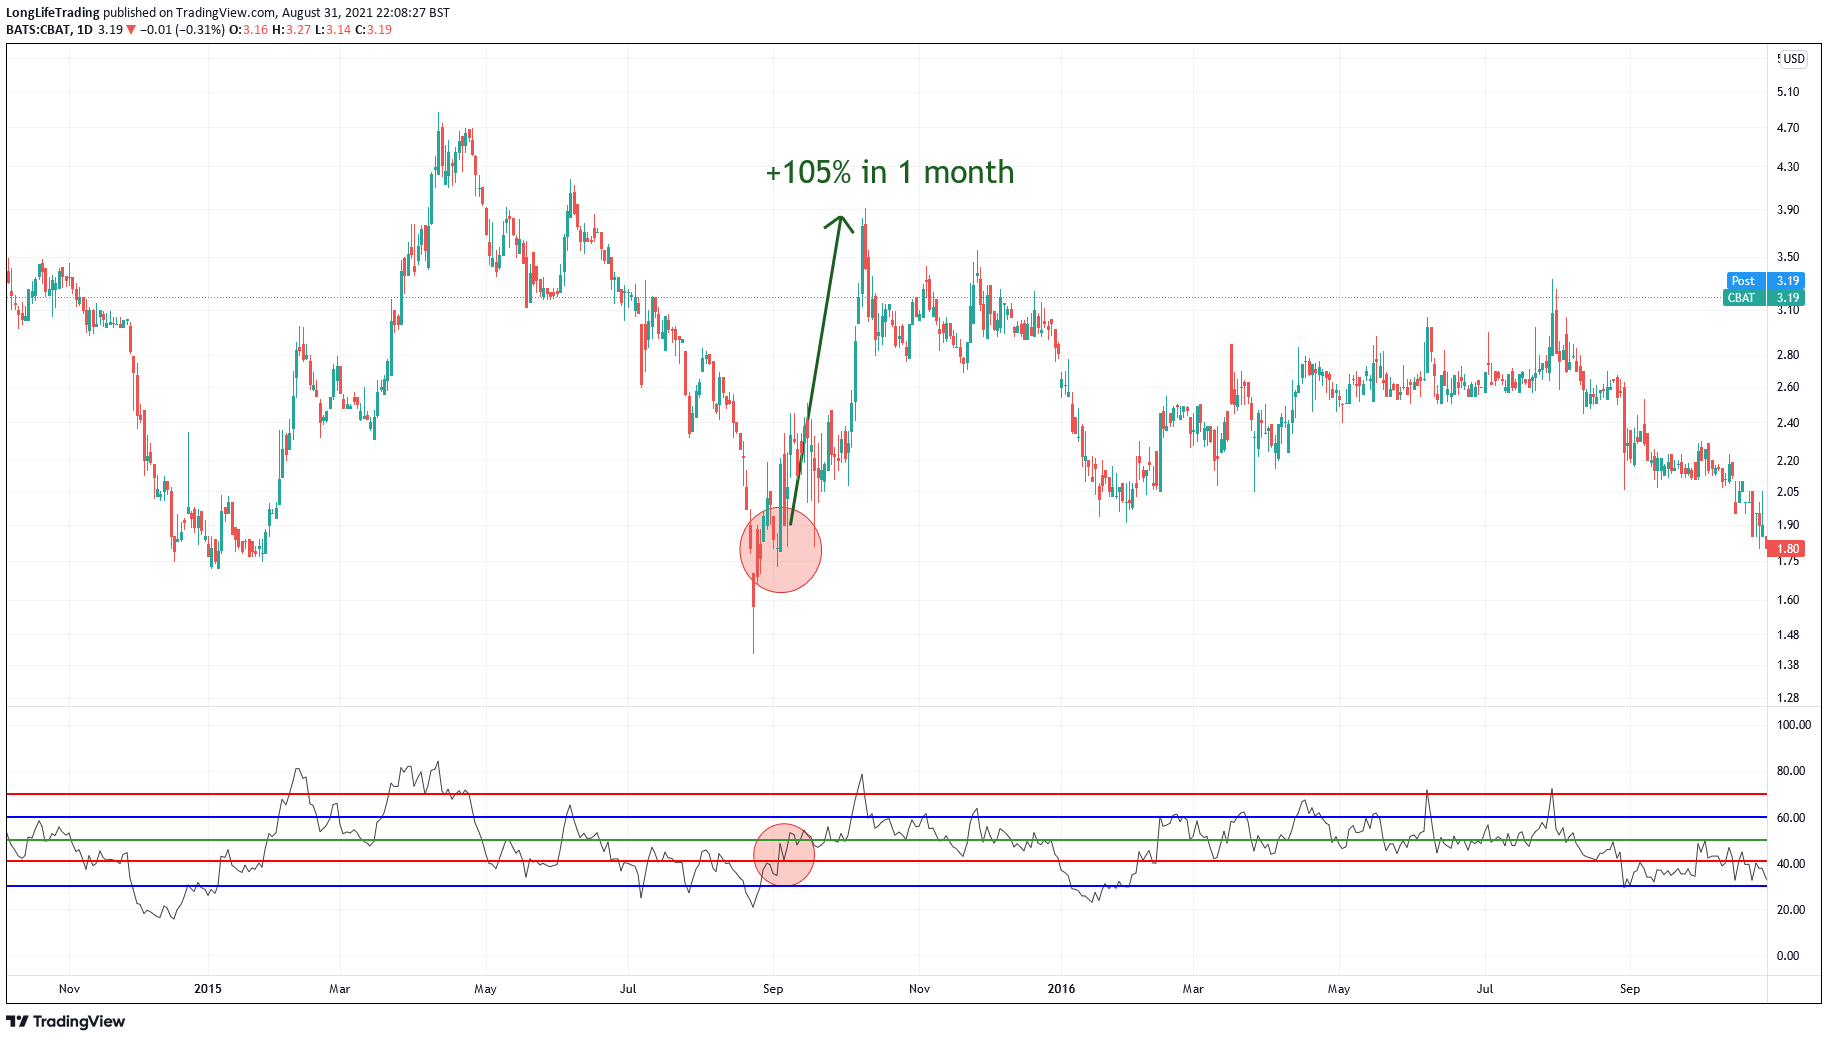1828x1040 pixels.
Task: Click the Mar label right after 2016
Action: (x=1193, y=989)
